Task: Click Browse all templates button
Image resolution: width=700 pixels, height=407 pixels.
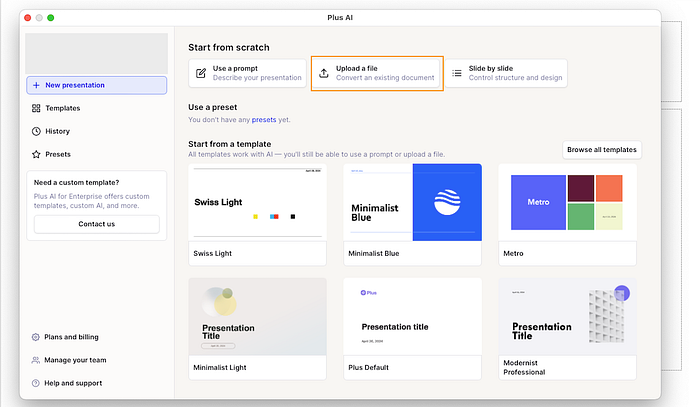Action: [x=602, y=150]
